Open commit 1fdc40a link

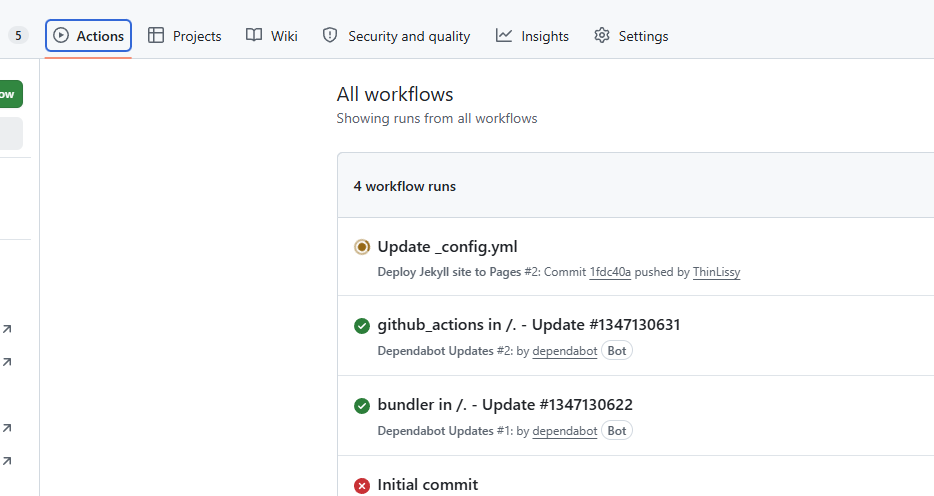[610, 272]
